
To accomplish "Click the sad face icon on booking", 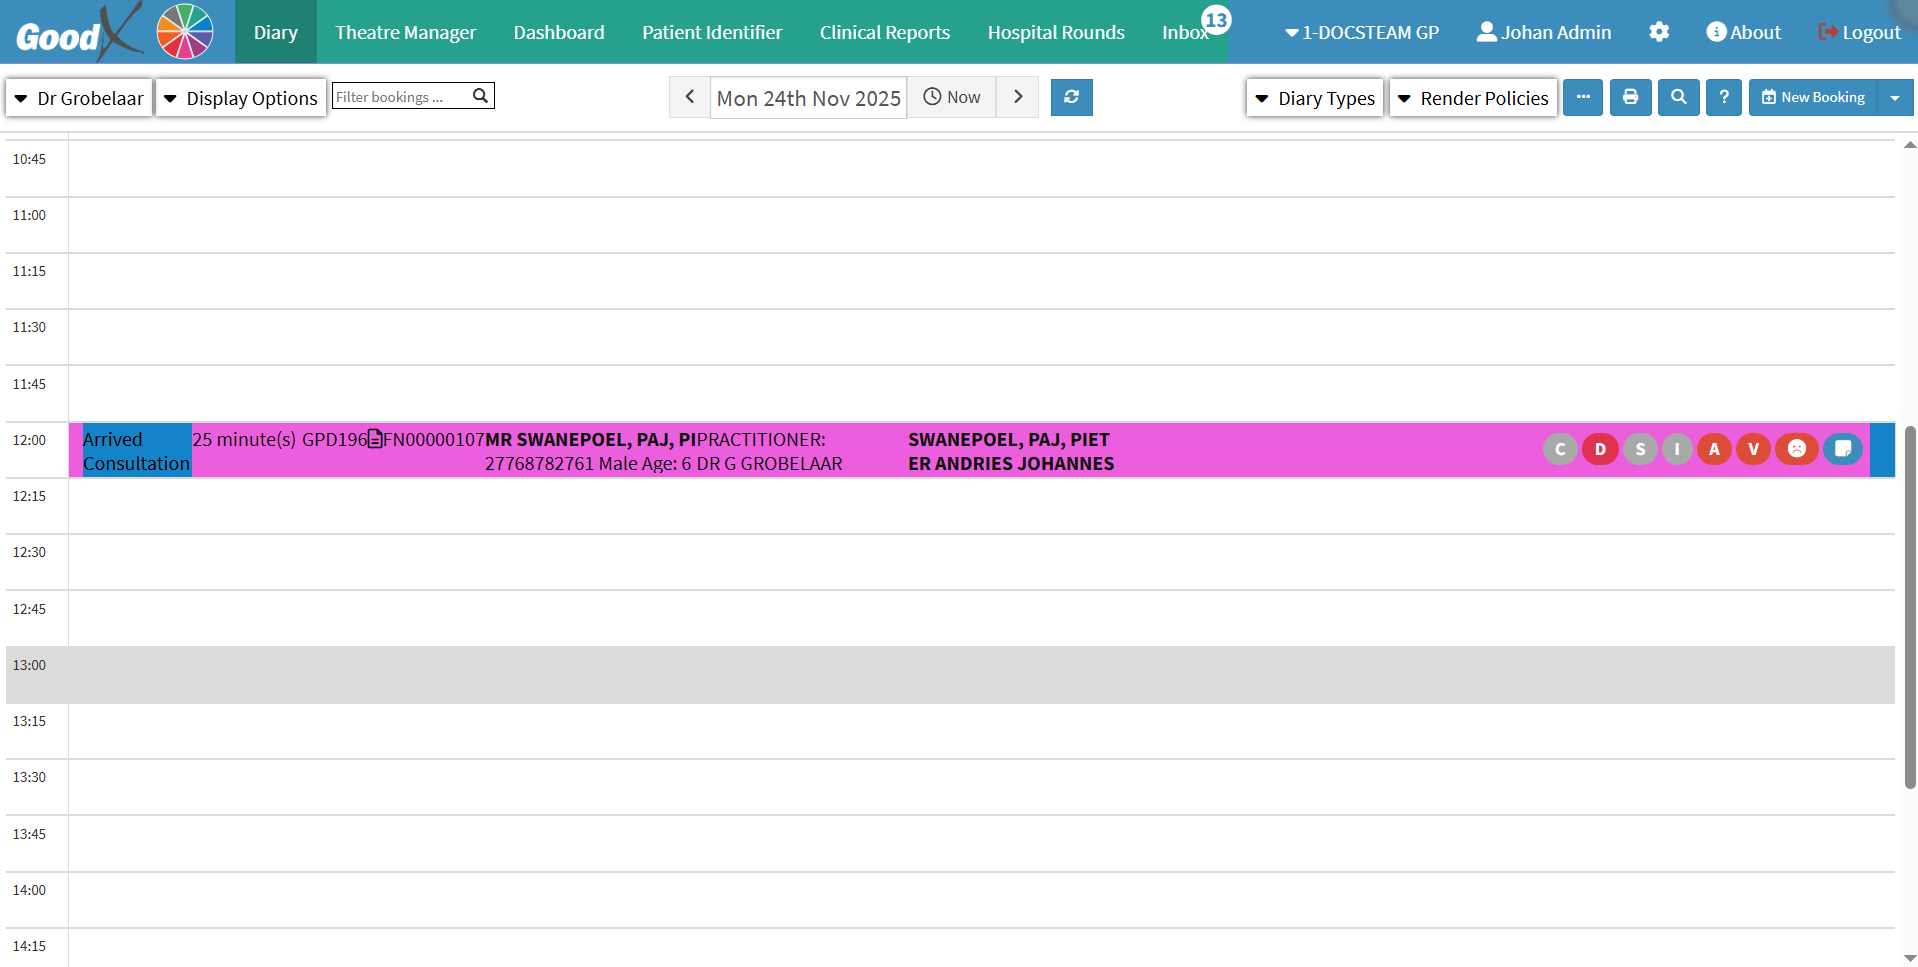I will point(1796,449).
